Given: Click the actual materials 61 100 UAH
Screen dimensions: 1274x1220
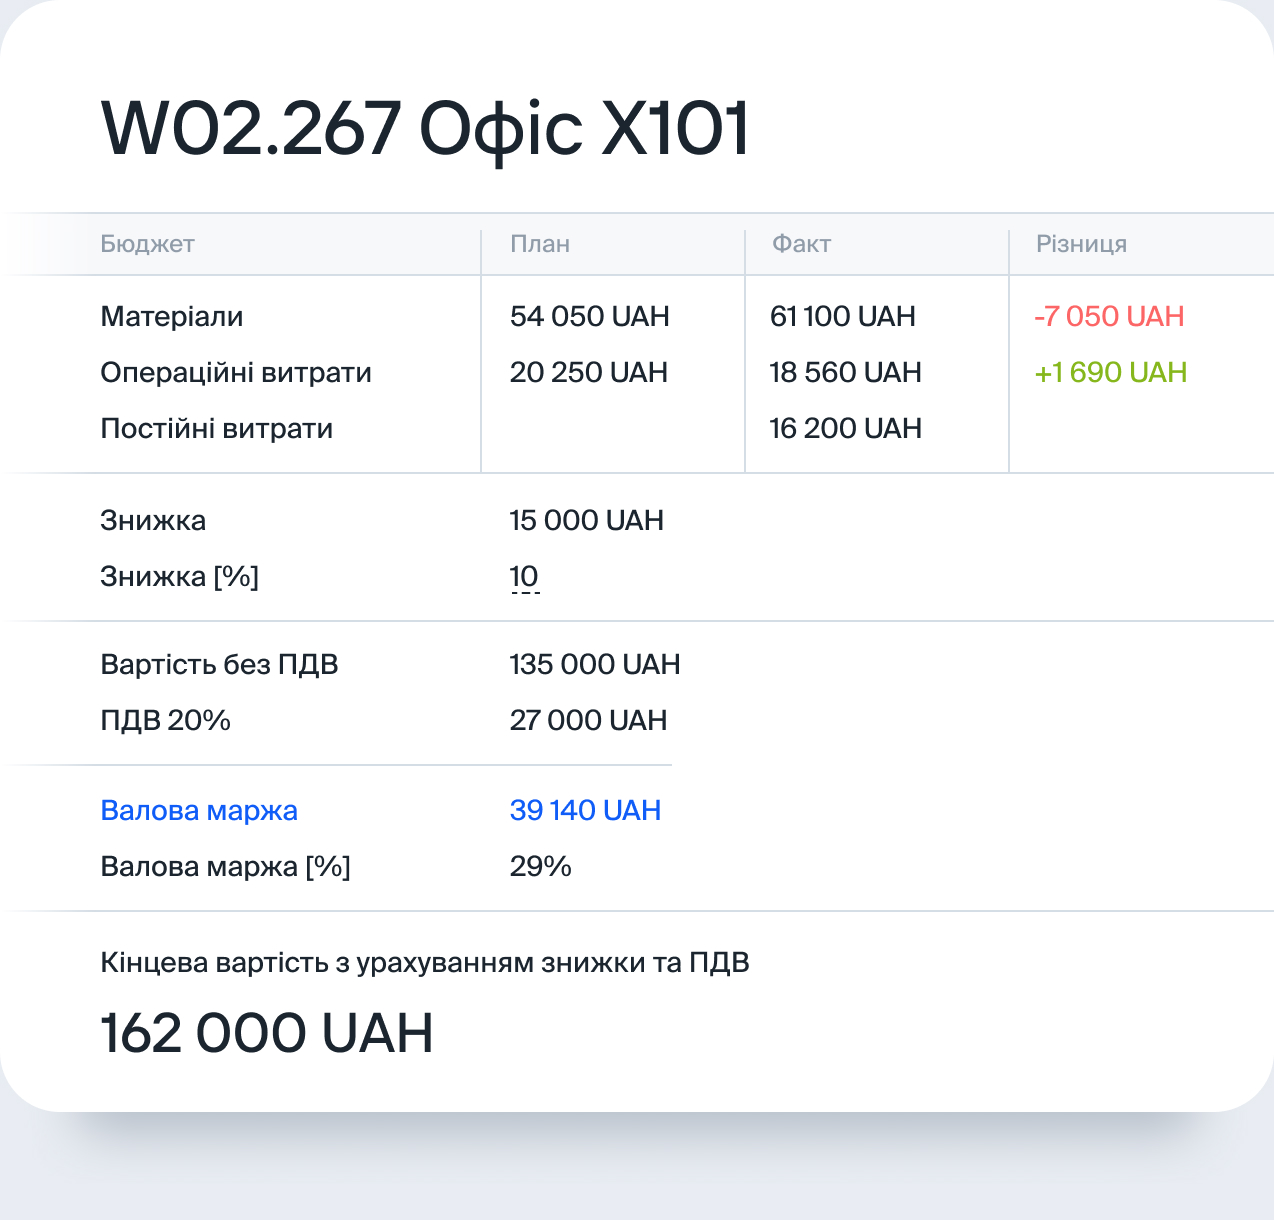Looking at the screenshot, I should click(x=842, y=316).
